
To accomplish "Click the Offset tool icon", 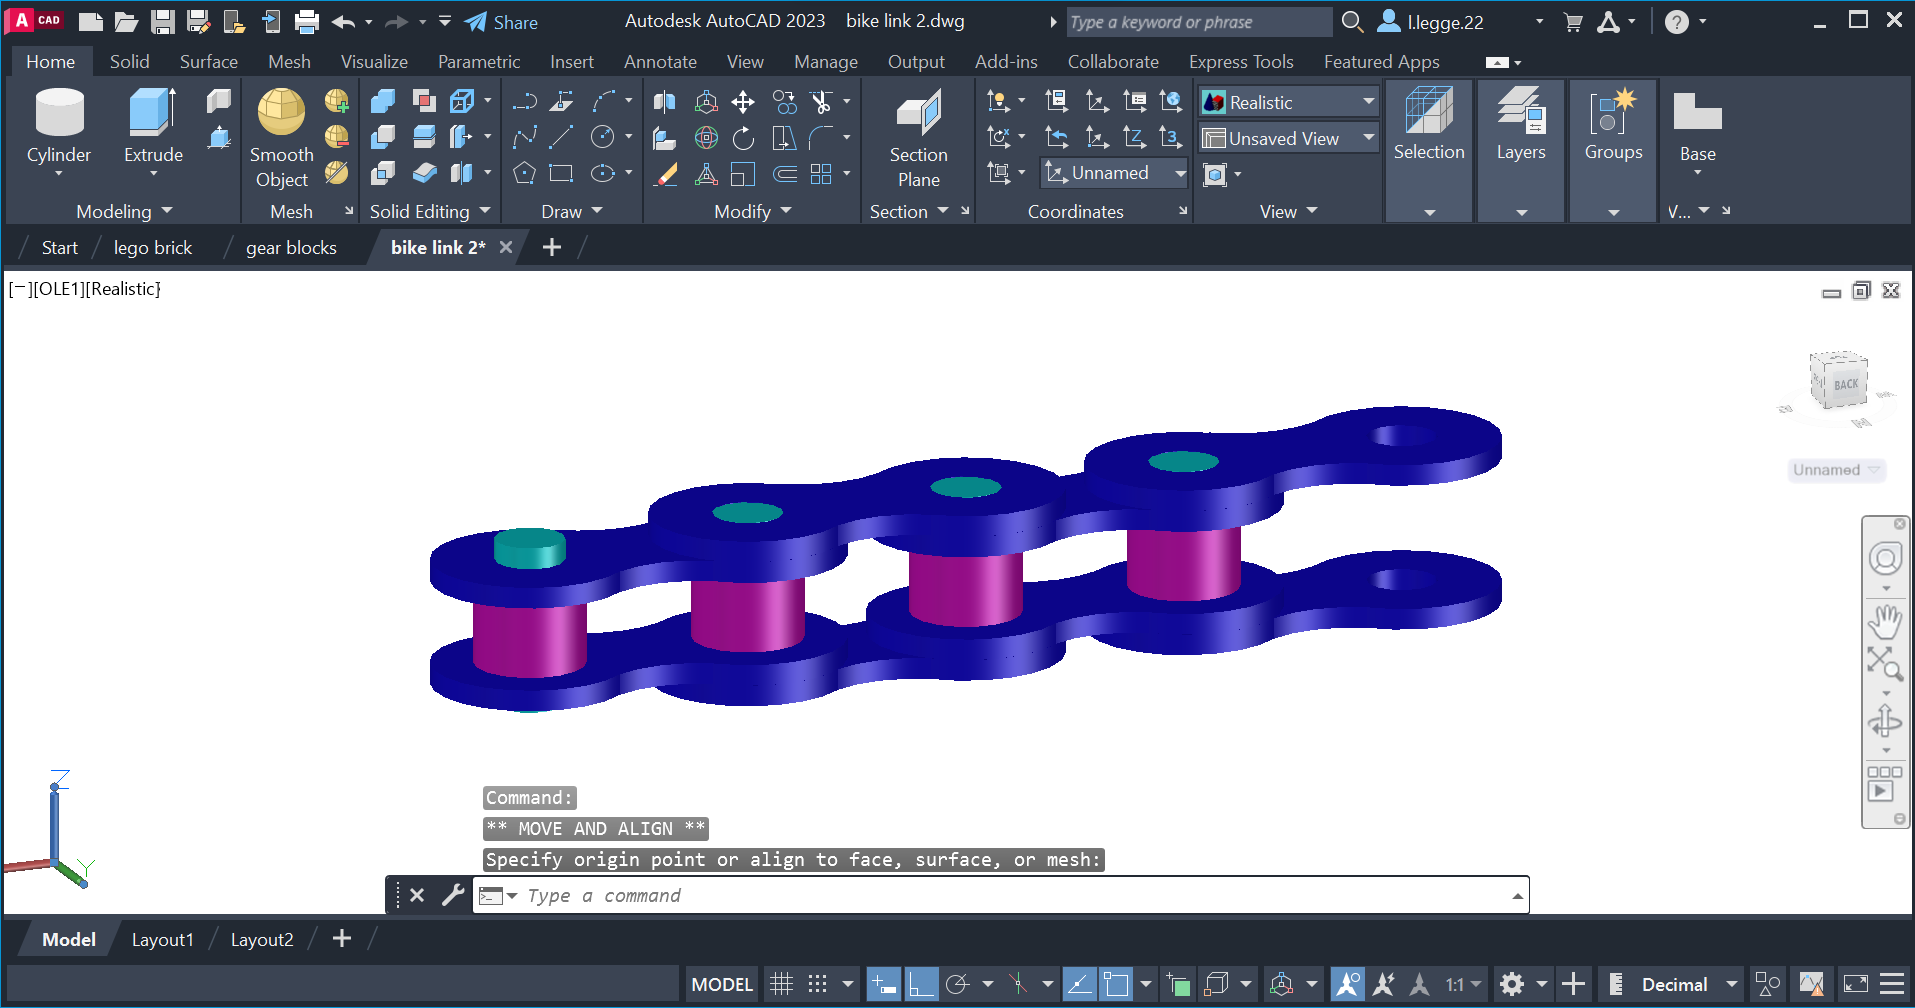I will click(785, 173).
